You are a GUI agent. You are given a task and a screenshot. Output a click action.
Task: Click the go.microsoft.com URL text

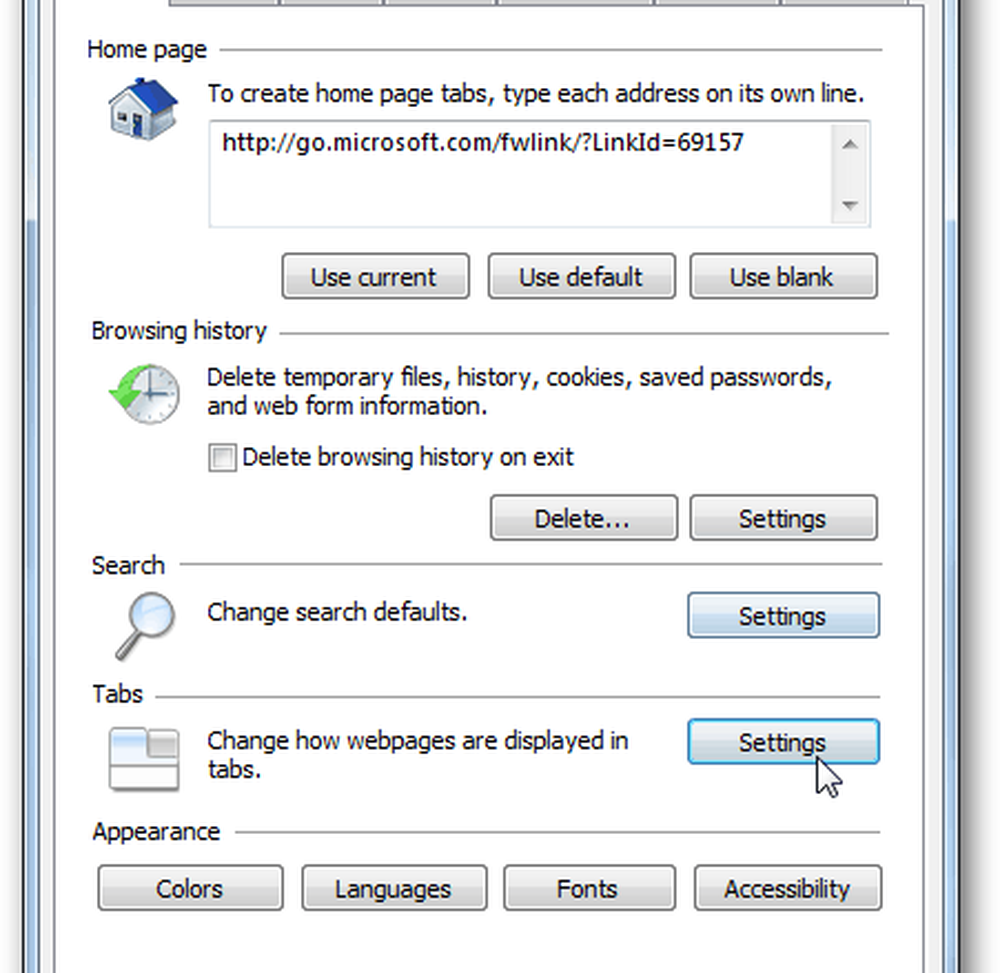point(483,143)
